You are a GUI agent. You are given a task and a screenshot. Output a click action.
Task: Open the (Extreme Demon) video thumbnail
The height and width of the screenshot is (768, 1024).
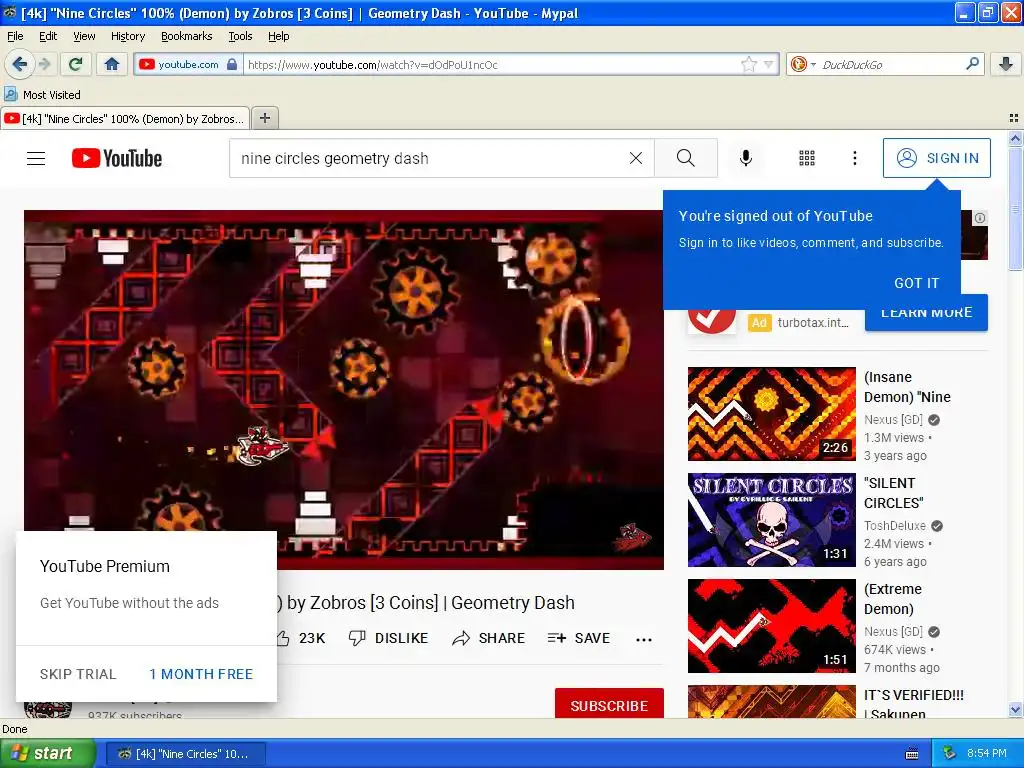pos(771,626)
